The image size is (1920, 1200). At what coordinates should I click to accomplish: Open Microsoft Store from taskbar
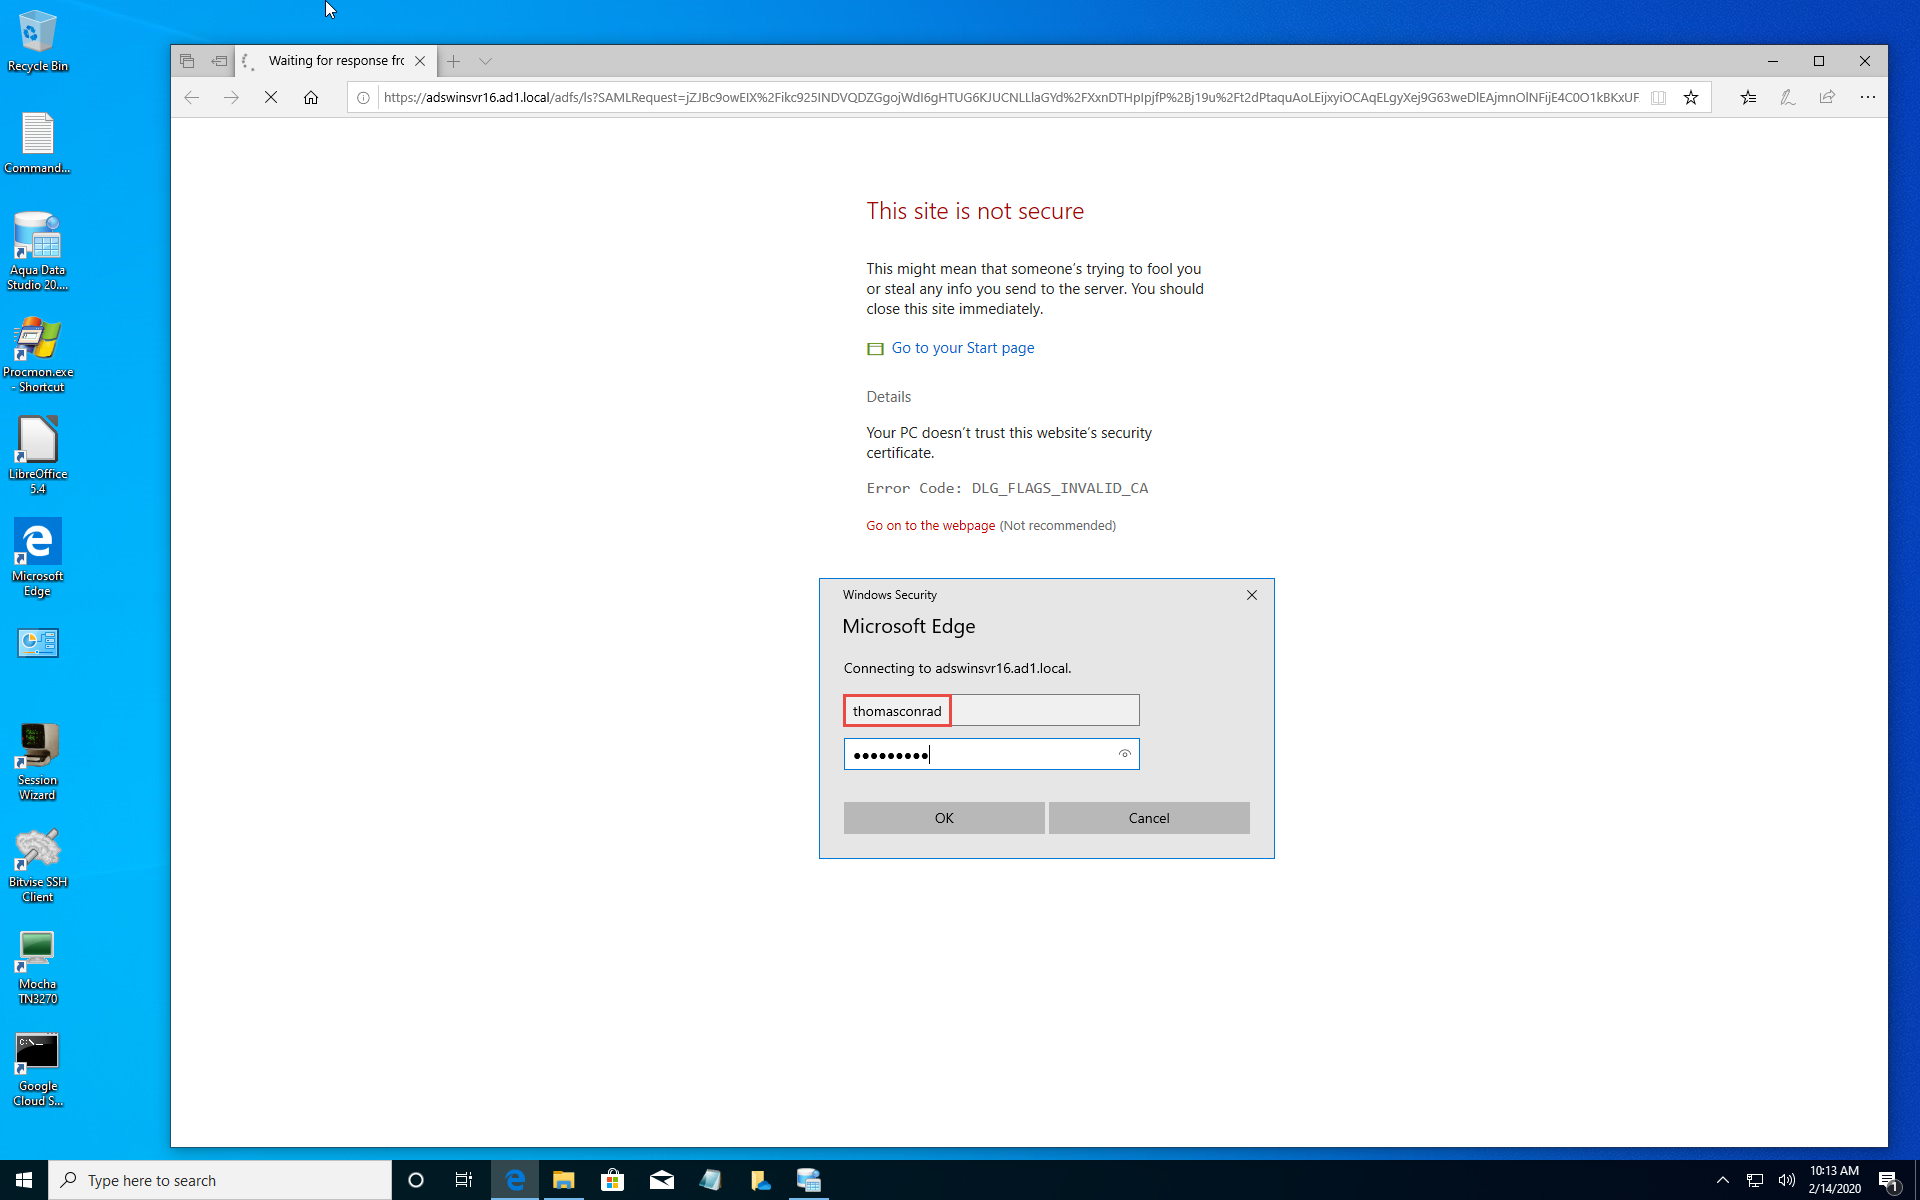[x=613, y=1180]
